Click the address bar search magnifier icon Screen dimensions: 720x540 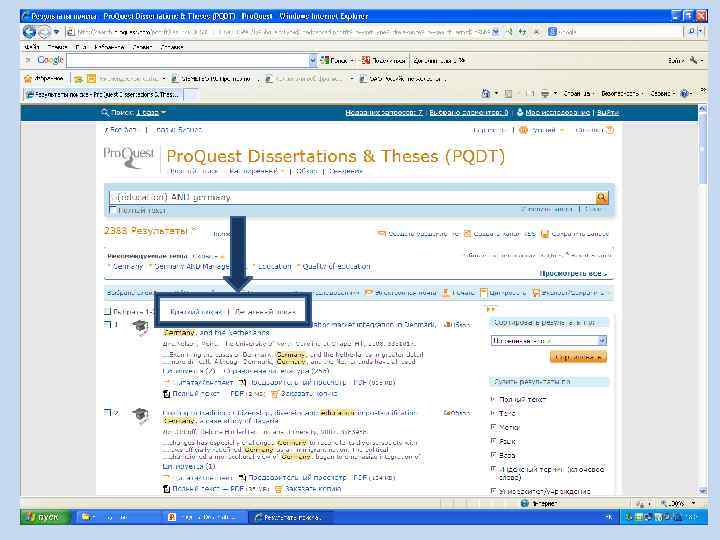click(692, 32)
